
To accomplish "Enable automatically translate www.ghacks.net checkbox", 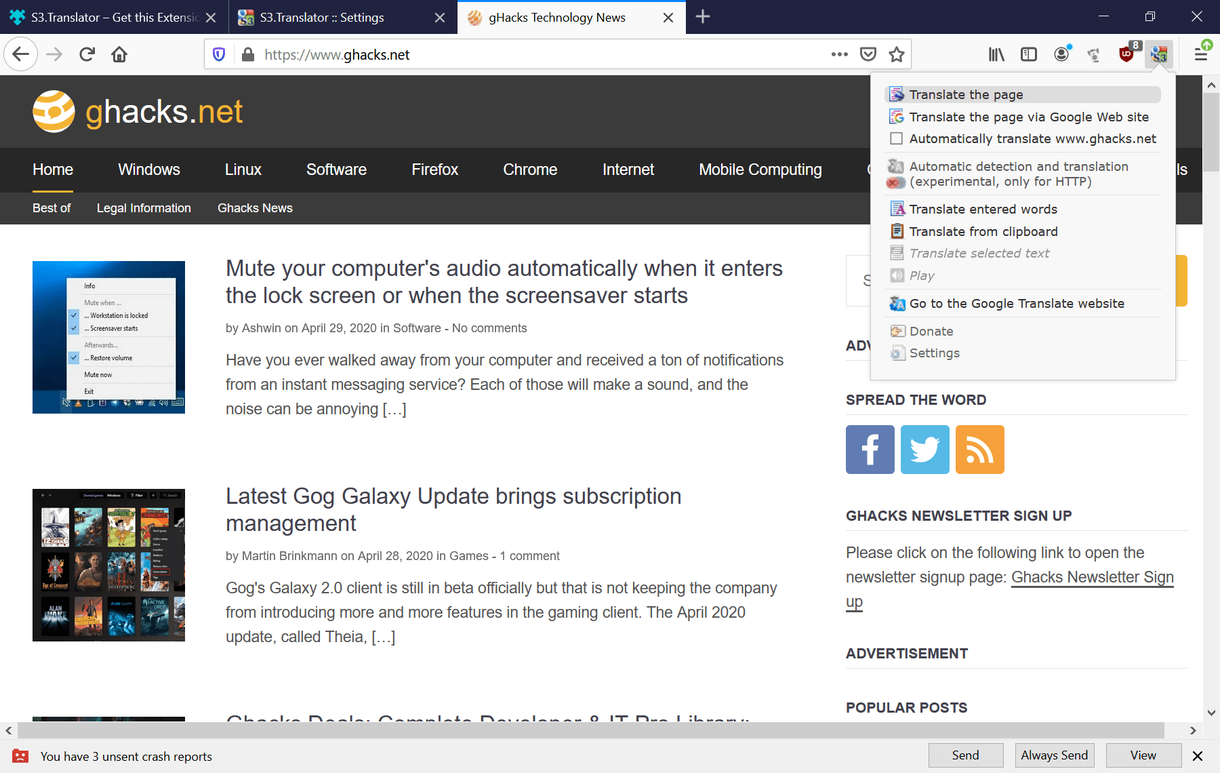I will (x=897, y=139).
